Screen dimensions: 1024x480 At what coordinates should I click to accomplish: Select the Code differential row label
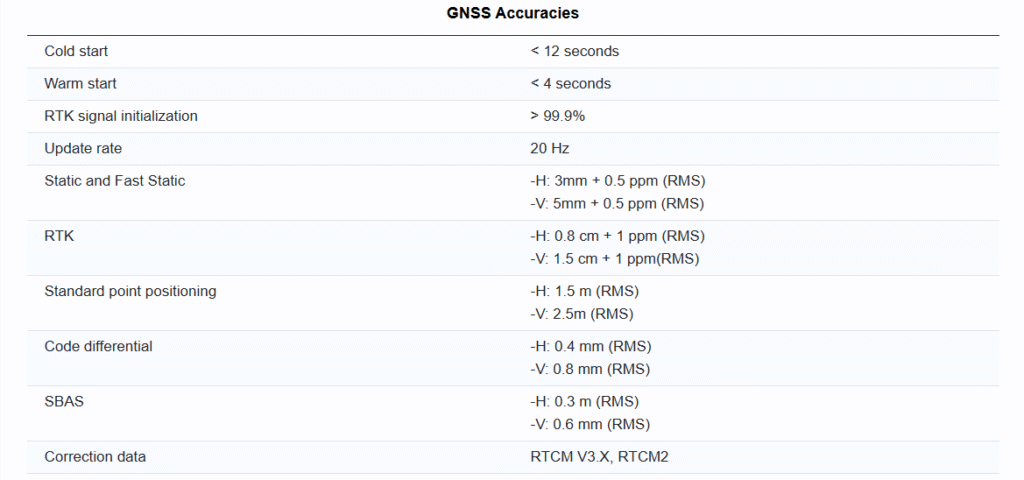pos(98,346)
